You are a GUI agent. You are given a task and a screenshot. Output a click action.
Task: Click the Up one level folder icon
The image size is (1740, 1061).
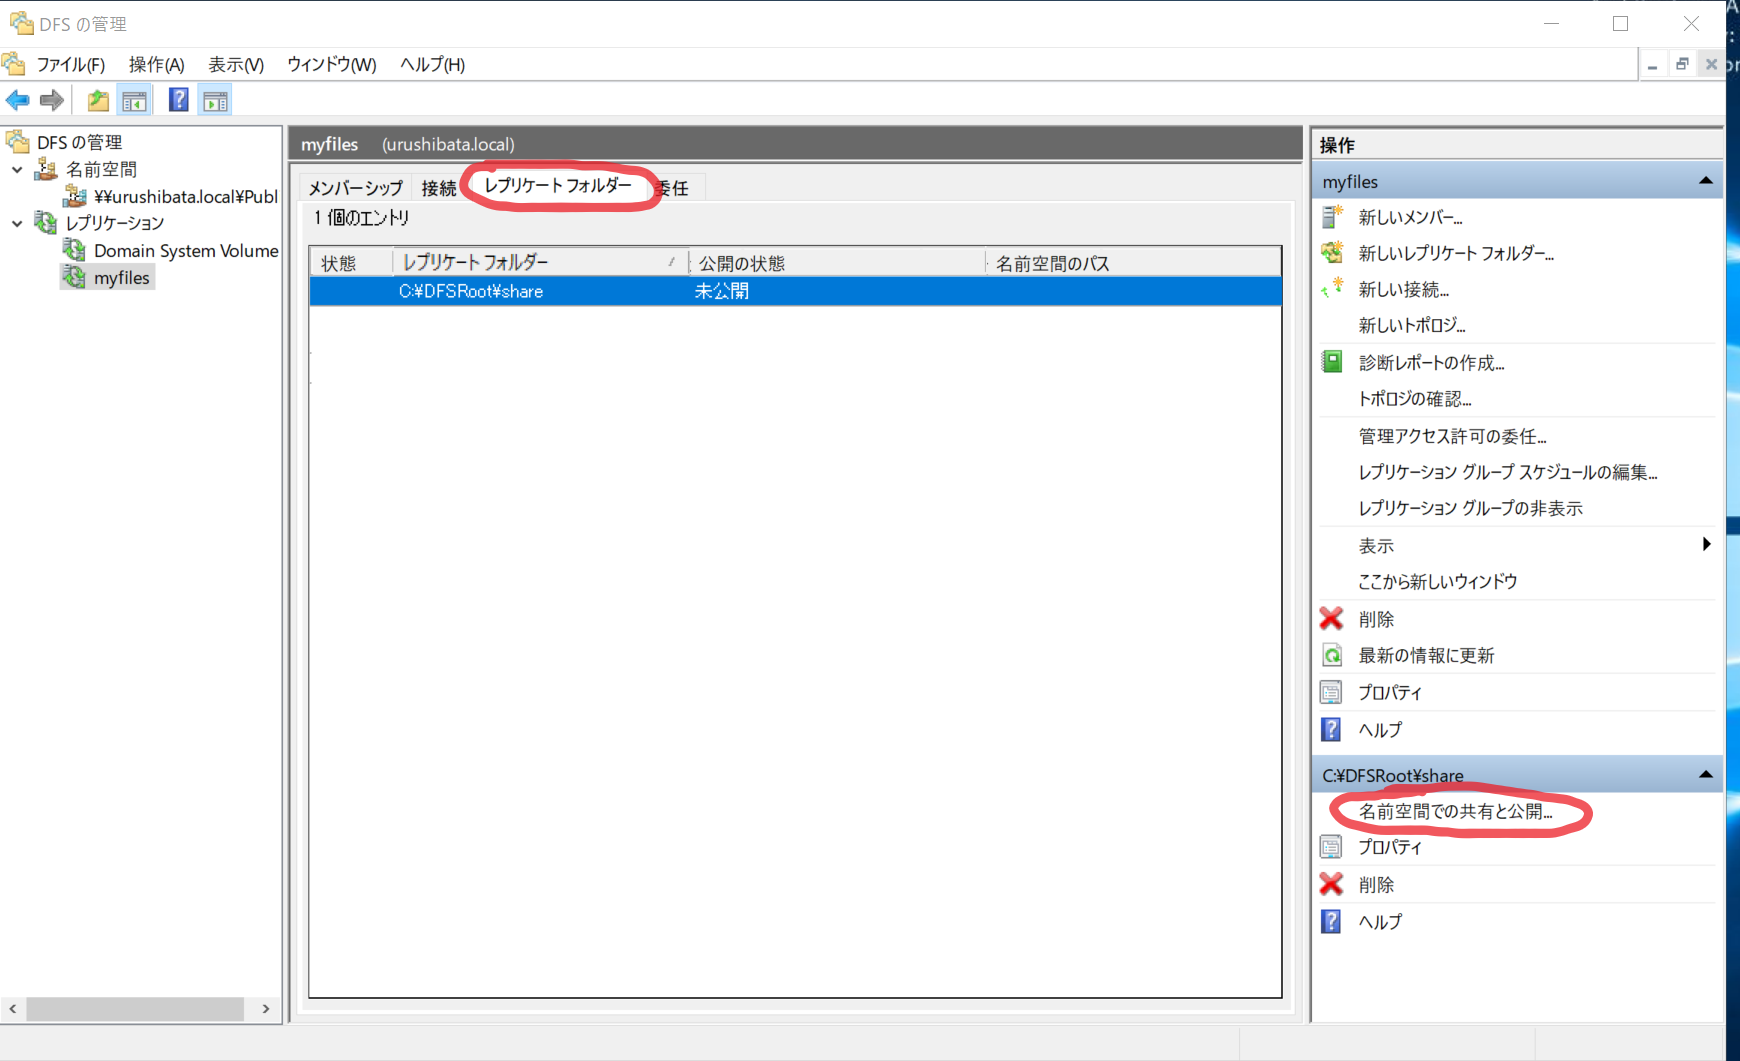click(98, 100)
